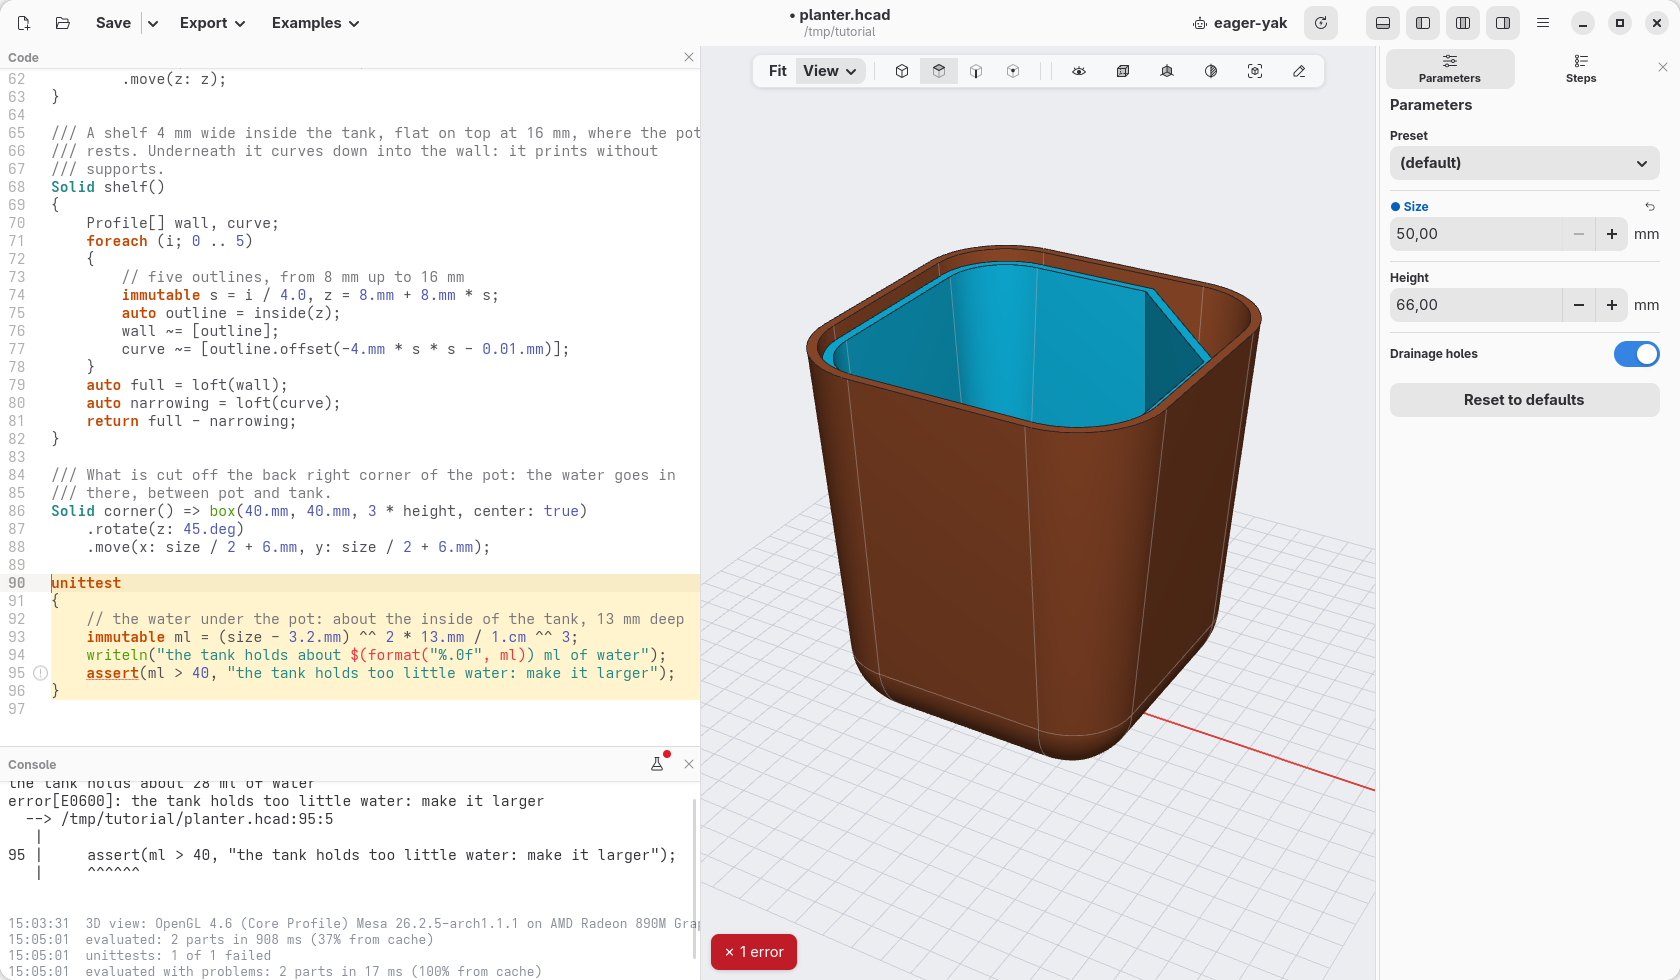The image size is (1680, 980).
Task: Click the pencil edit icon in viewport toolbar
Action: [1299, 71]
